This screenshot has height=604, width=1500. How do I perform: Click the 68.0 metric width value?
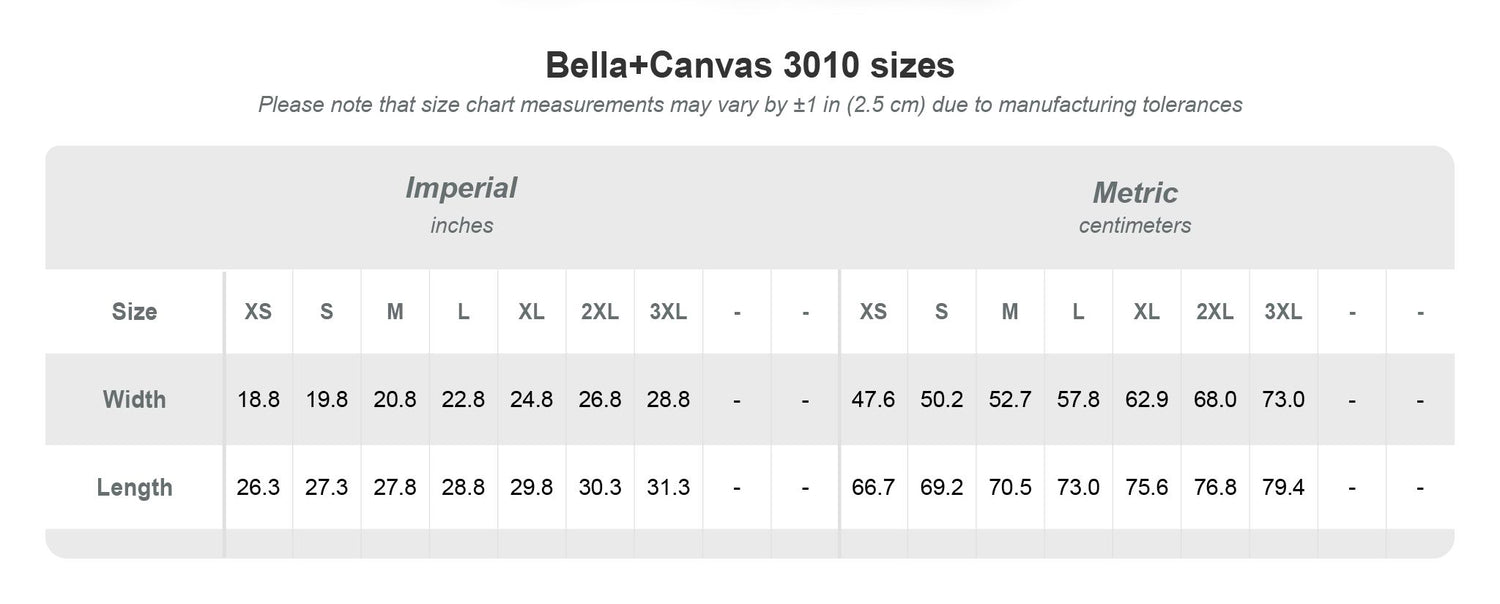click(1214, 399)
